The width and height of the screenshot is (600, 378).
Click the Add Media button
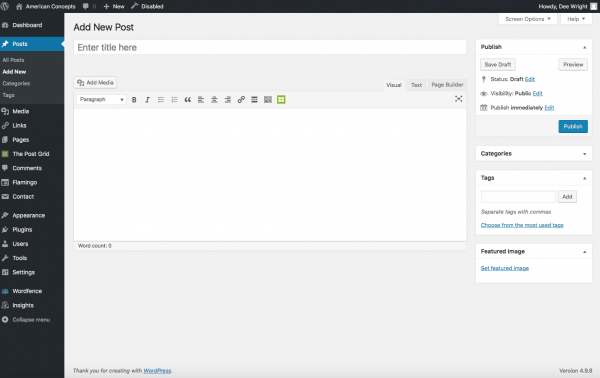click(95, 83)
